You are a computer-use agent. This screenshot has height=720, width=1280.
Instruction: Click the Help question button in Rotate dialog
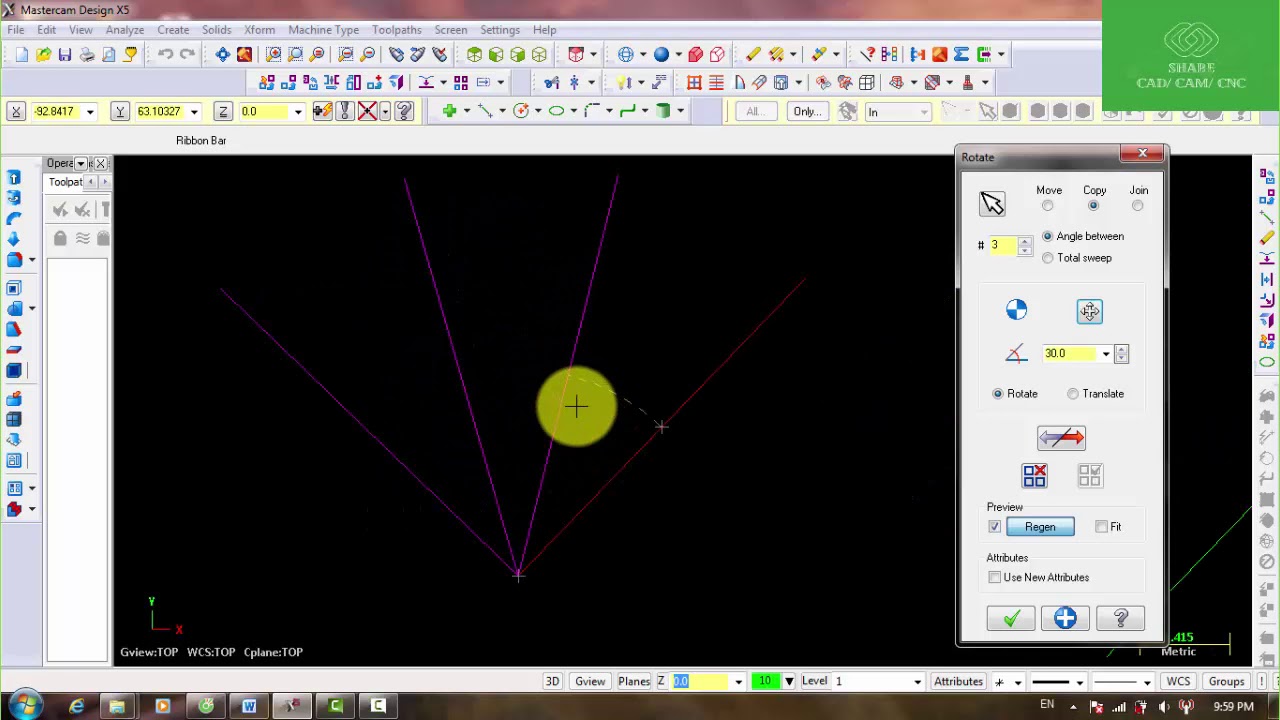point(1120,619)
